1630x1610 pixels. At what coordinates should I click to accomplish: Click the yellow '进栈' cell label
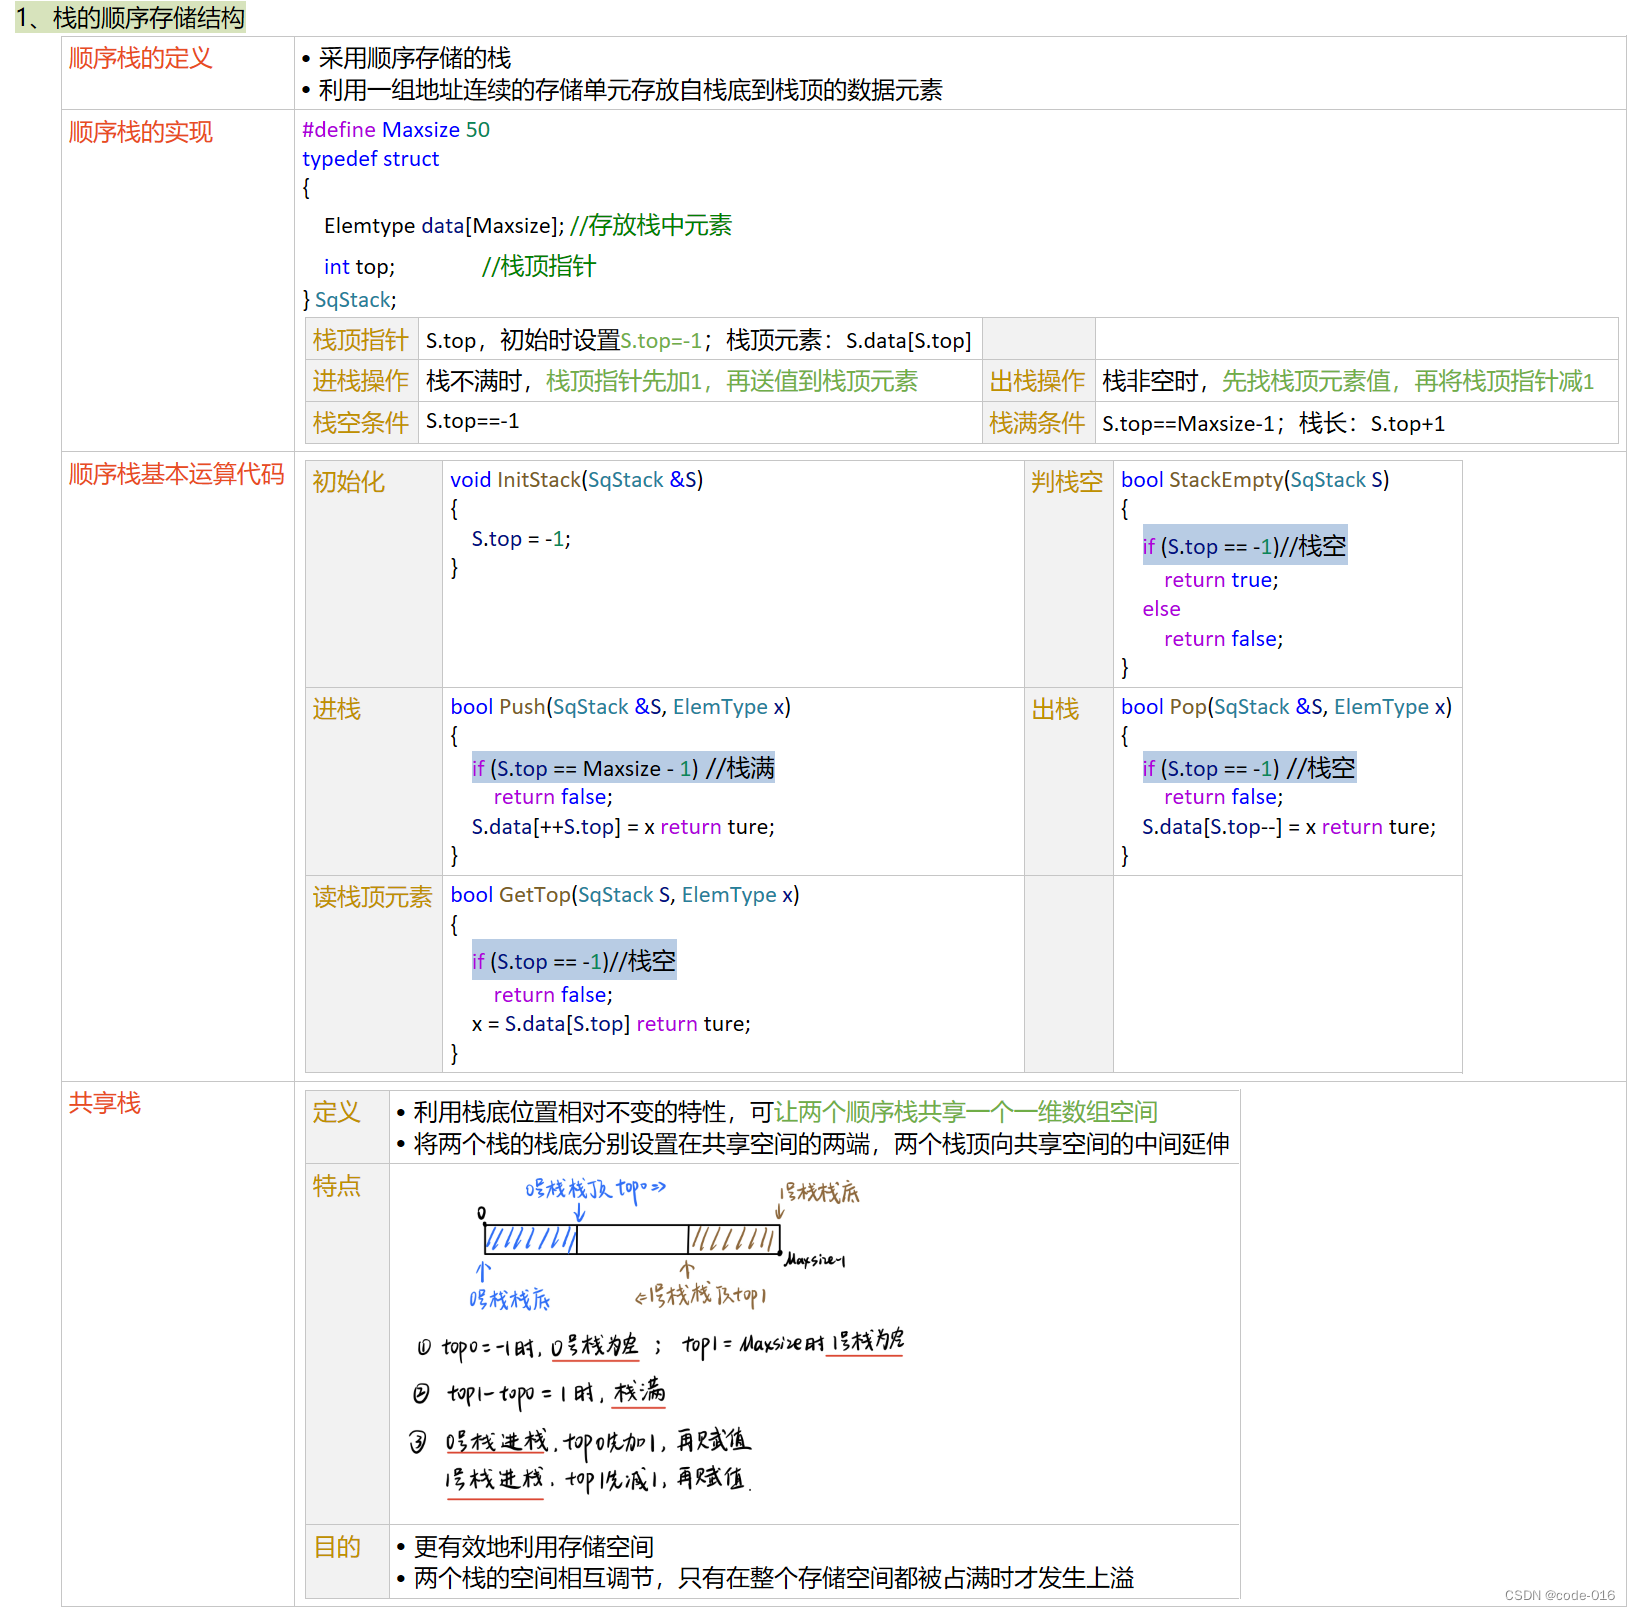tap(337, 709)
